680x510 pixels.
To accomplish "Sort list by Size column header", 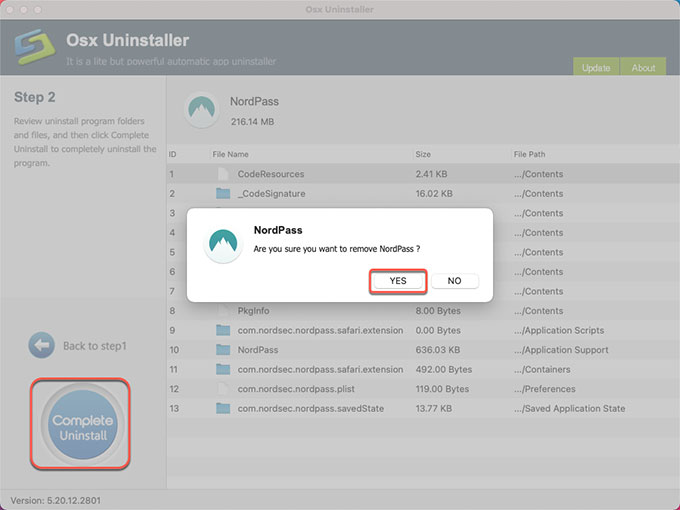I will click(x=425, y=155).
